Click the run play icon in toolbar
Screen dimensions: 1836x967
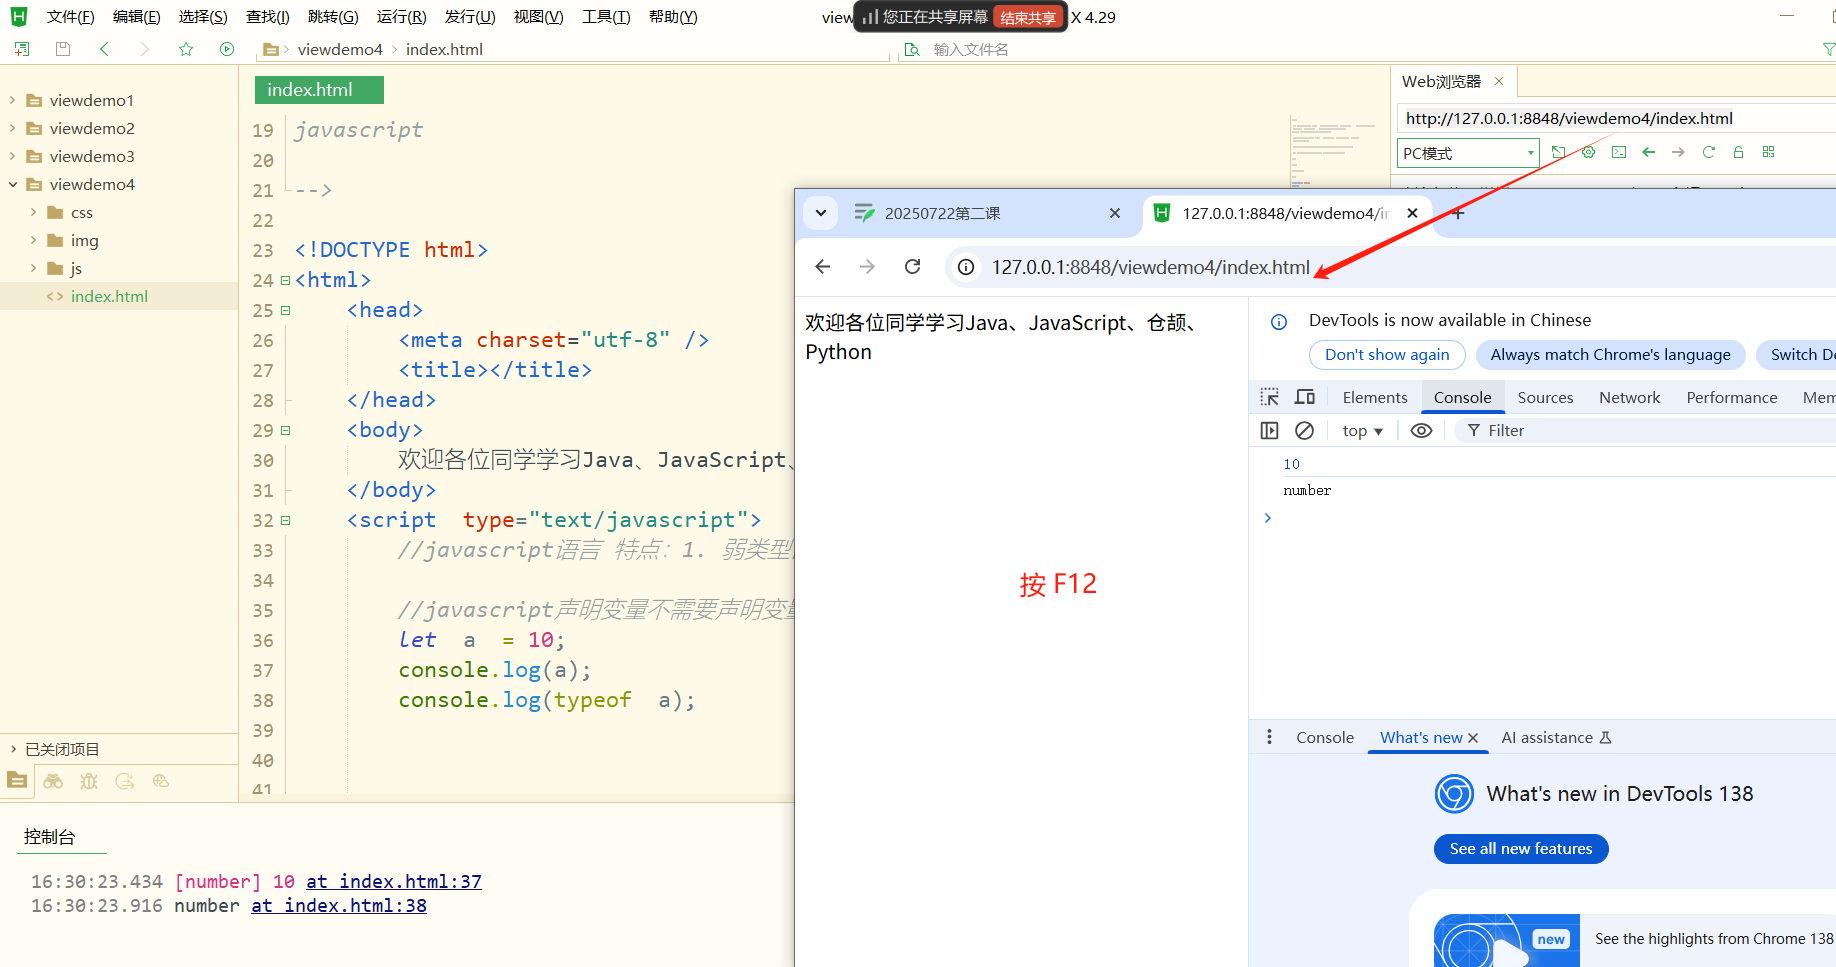click(227, 49)
